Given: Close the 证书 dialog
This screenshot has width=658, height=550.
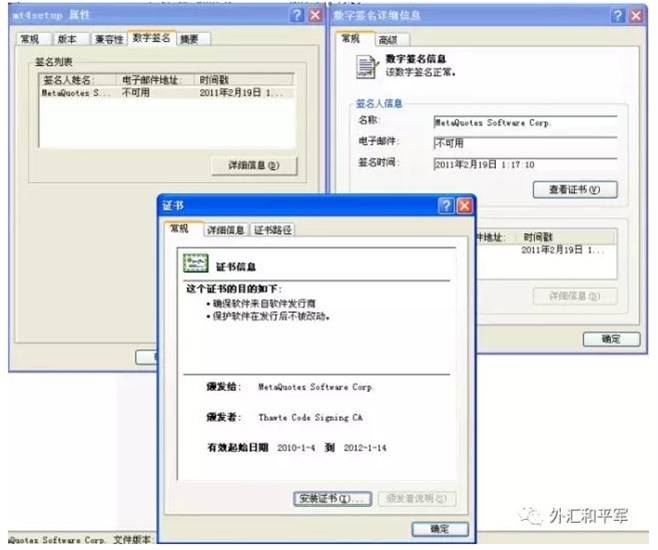Looking at the screenshot, I should 465,206.
